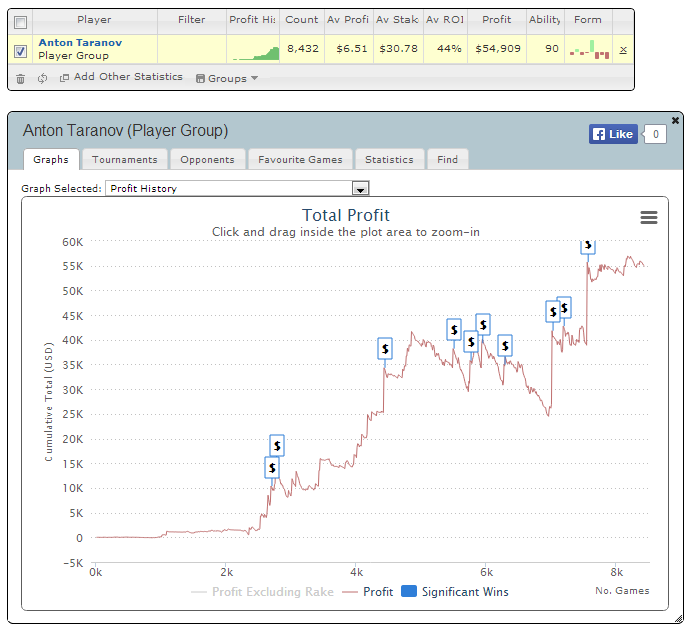698x639 pixels.
Task: Click the panel resize grip in bottom corner
Action: point(678,618)
